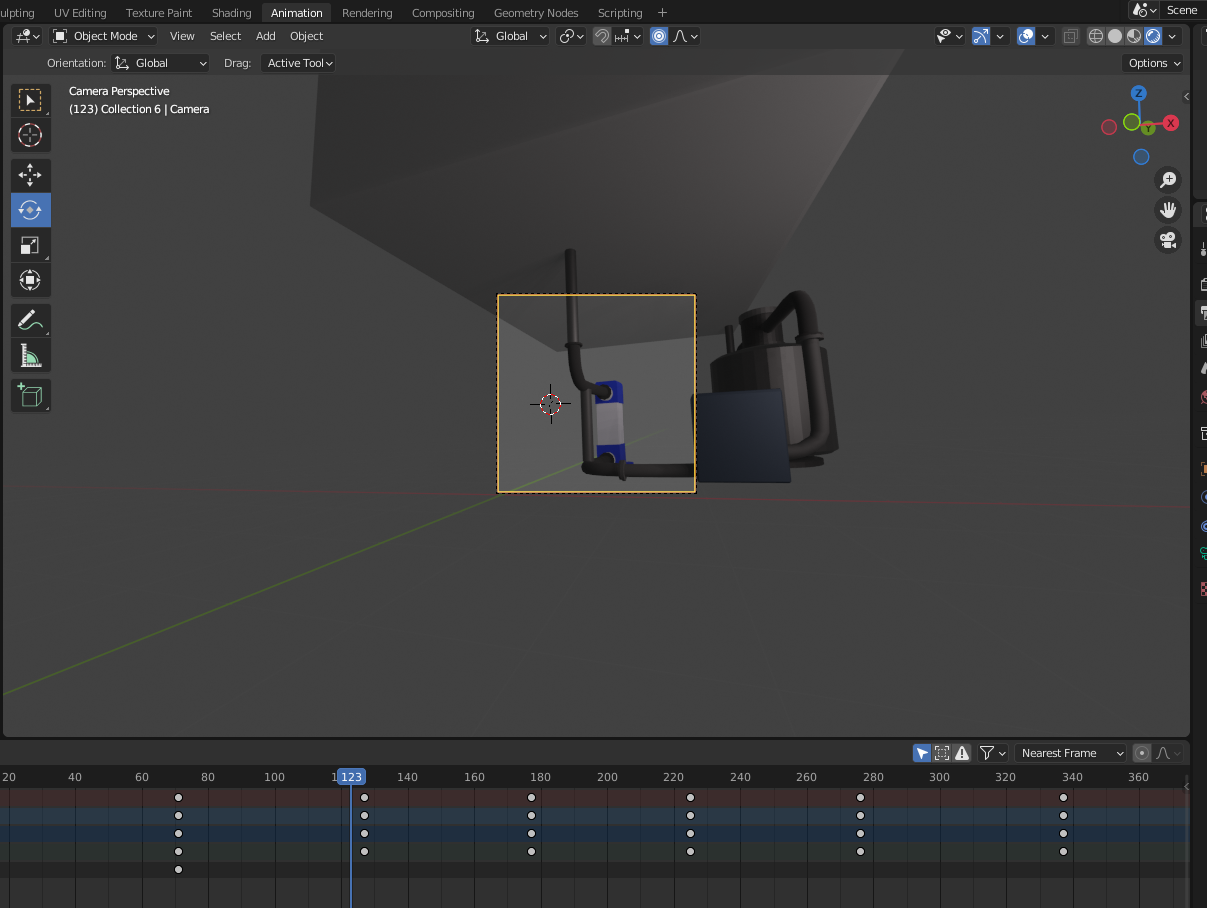Select the Scale tool

(x=30, y=245)
